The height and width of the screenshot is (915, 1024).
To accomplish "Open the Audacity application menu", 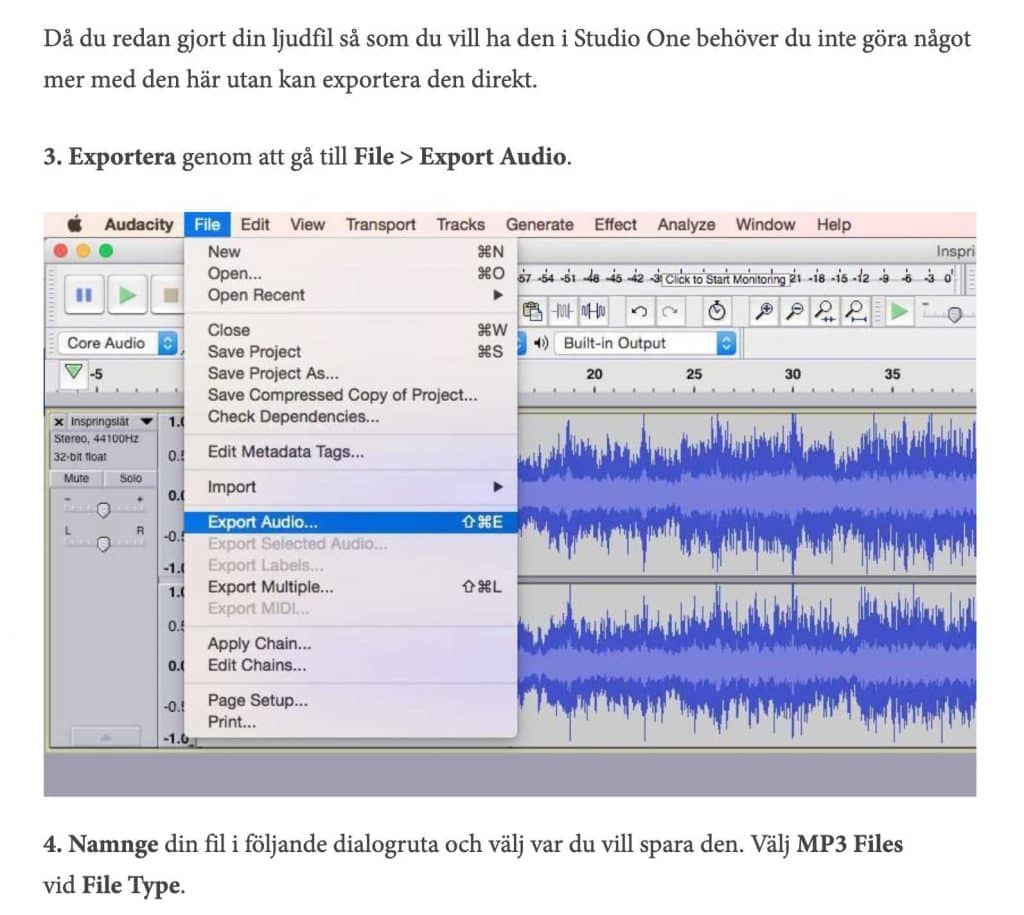I will coord(139,225).
